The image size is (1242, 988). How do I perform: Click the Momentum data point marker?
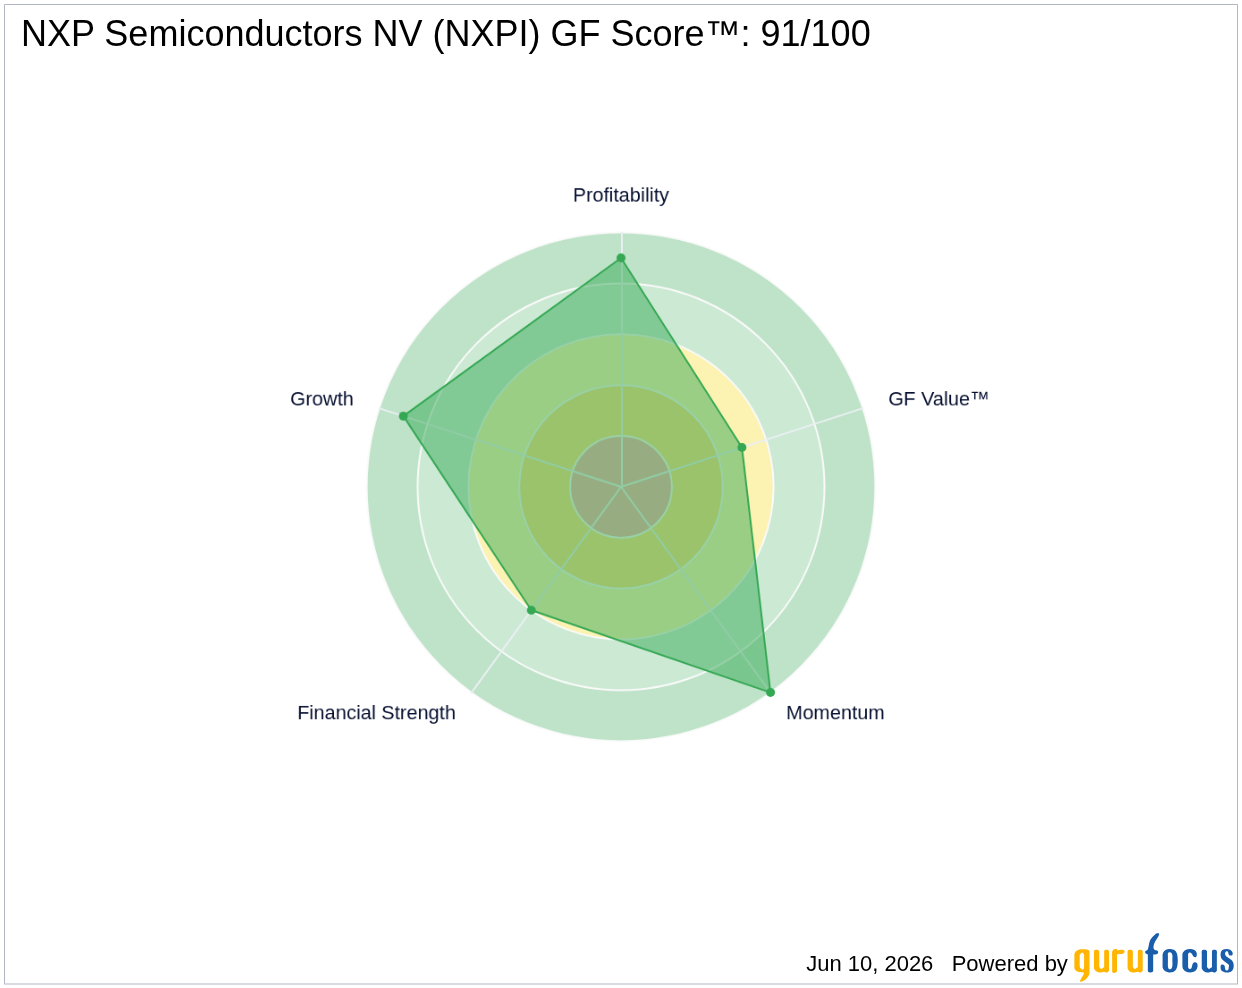coord(770,692)
